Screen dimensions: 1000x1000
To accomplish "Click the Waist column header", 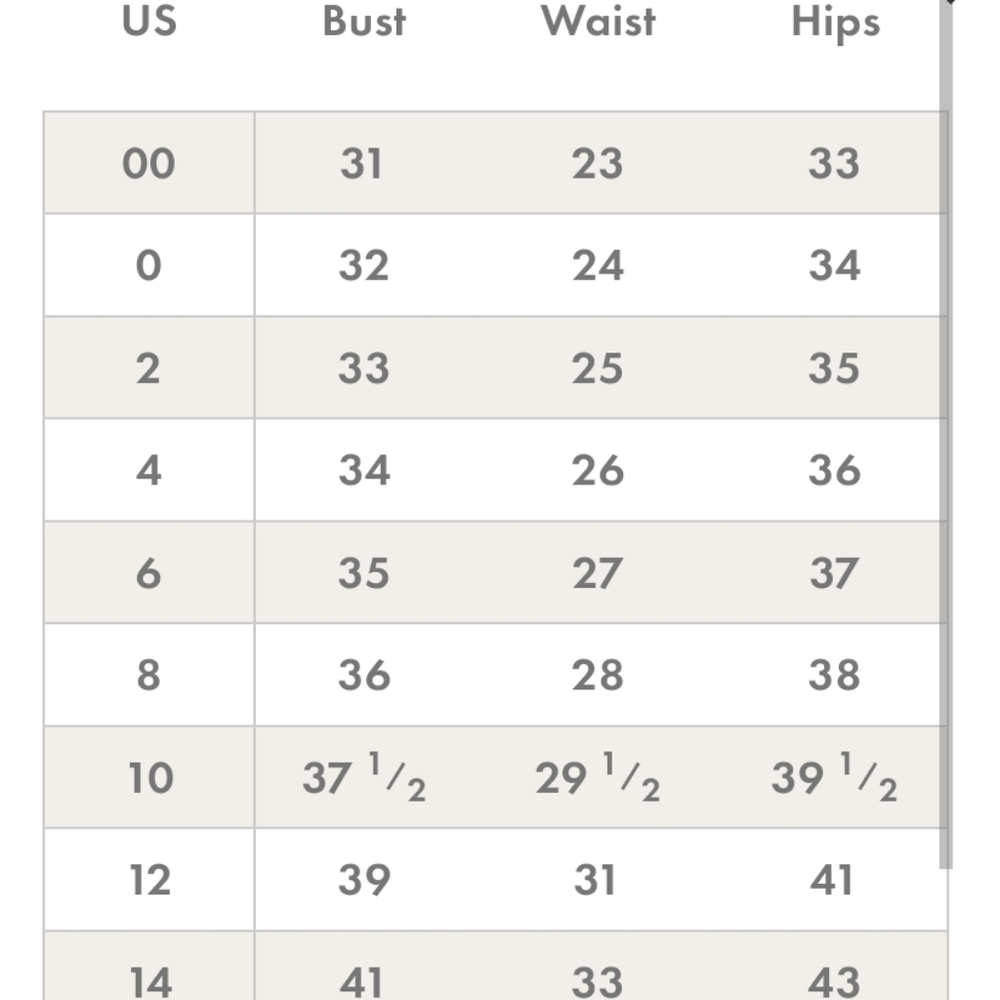I will pos(598,21).
